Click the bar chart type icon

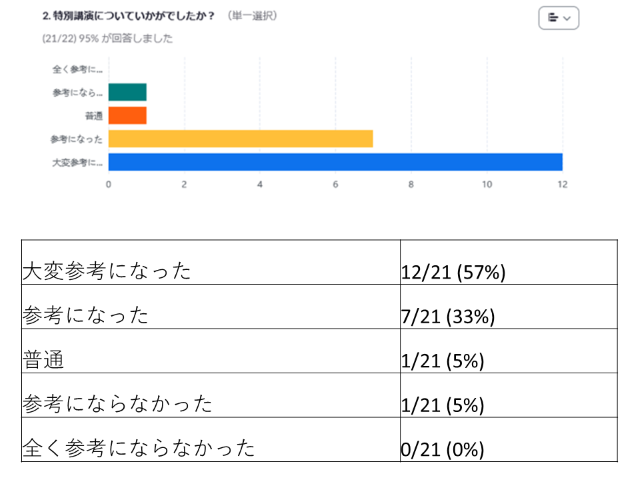pyautogui.click(x=553, y=18)
